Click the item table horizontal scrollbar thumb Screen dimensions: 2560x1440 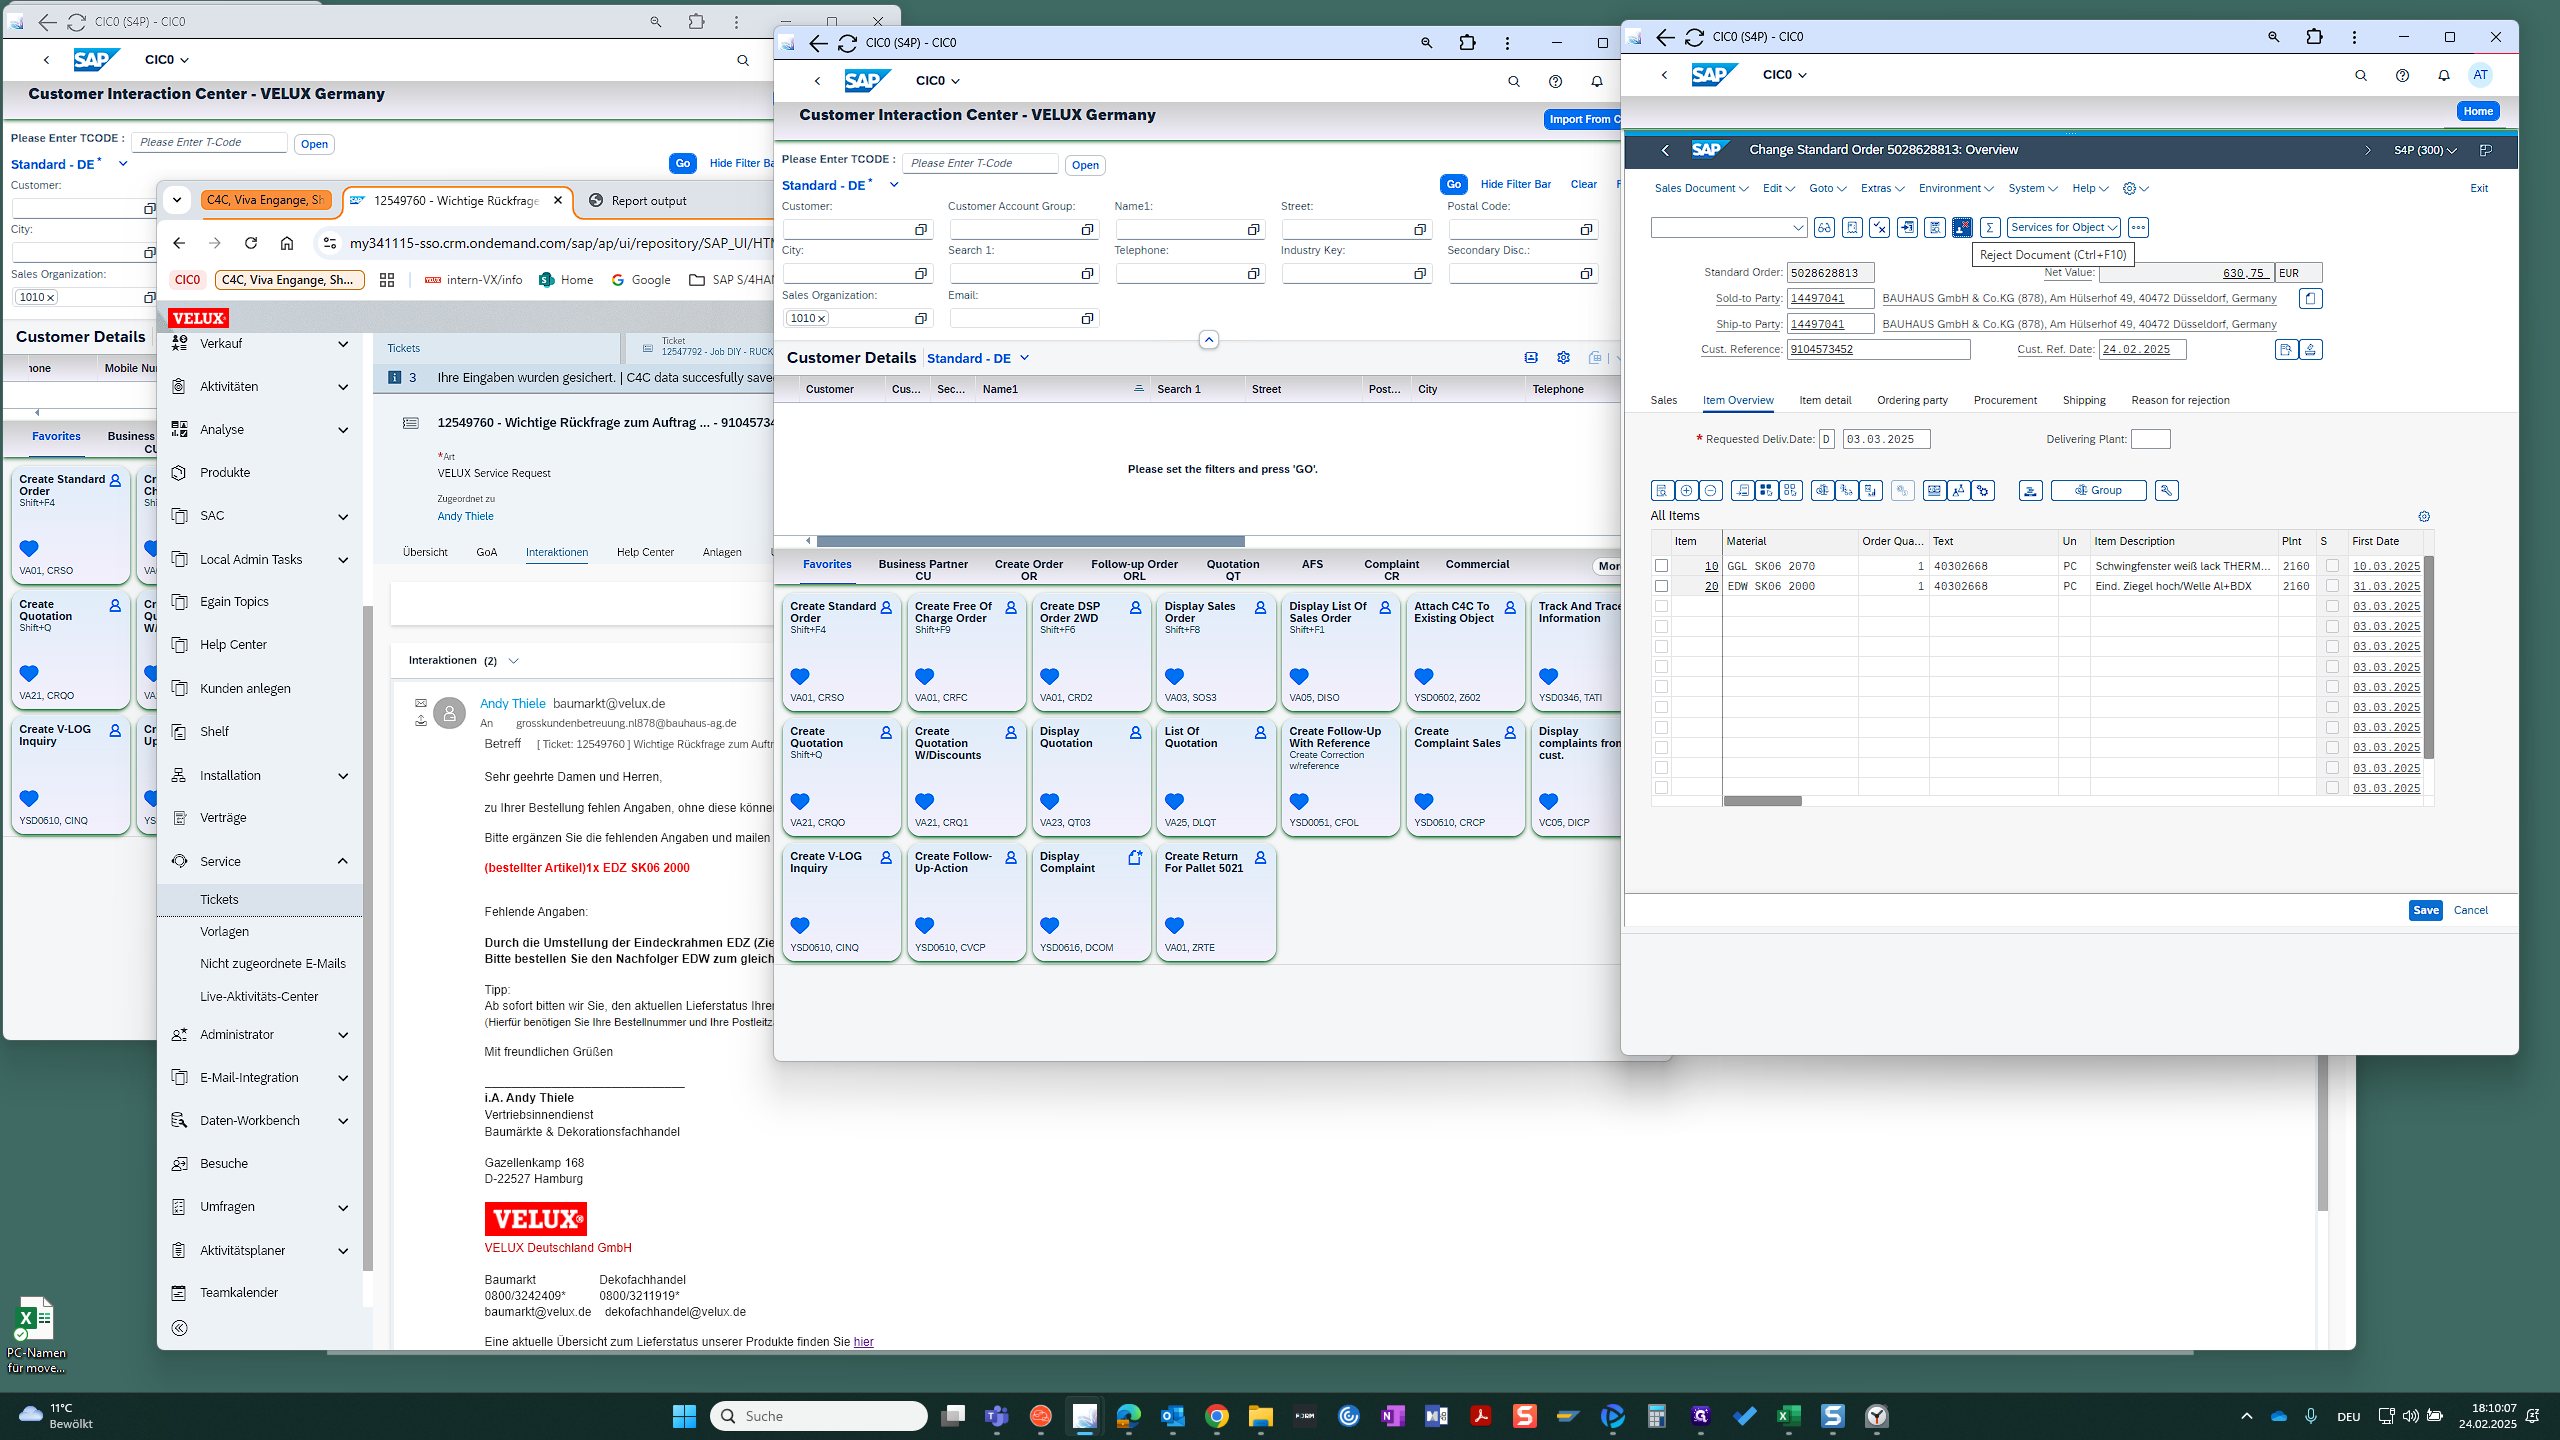coord(1762,801)
